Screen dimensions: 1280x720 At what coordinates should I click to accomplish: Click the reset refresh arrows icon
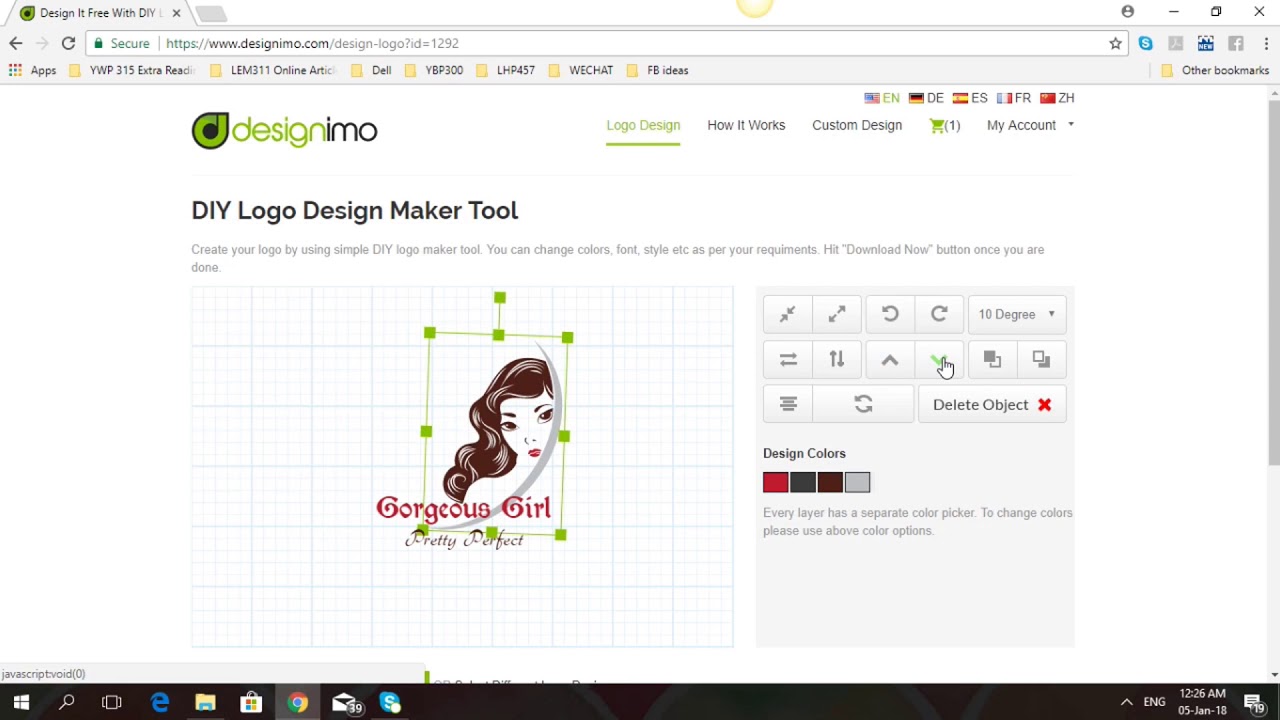click(x=864, y=404)
